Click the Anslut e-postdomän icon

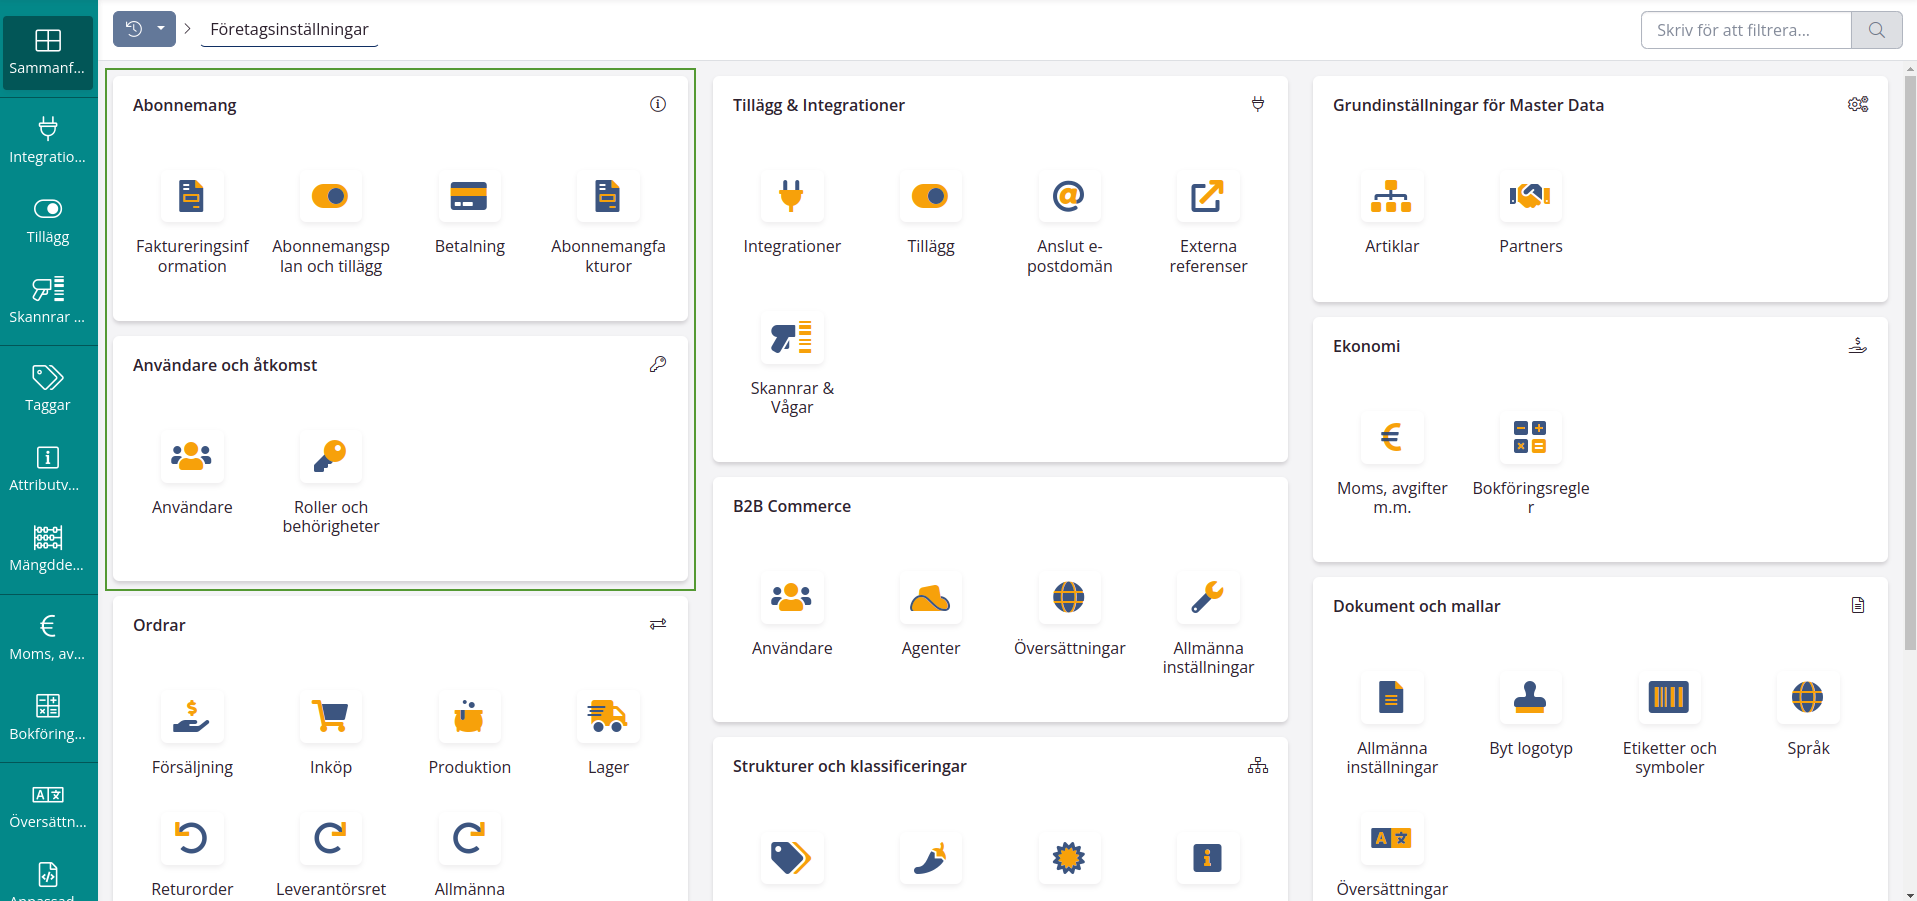click(1068, 197)
